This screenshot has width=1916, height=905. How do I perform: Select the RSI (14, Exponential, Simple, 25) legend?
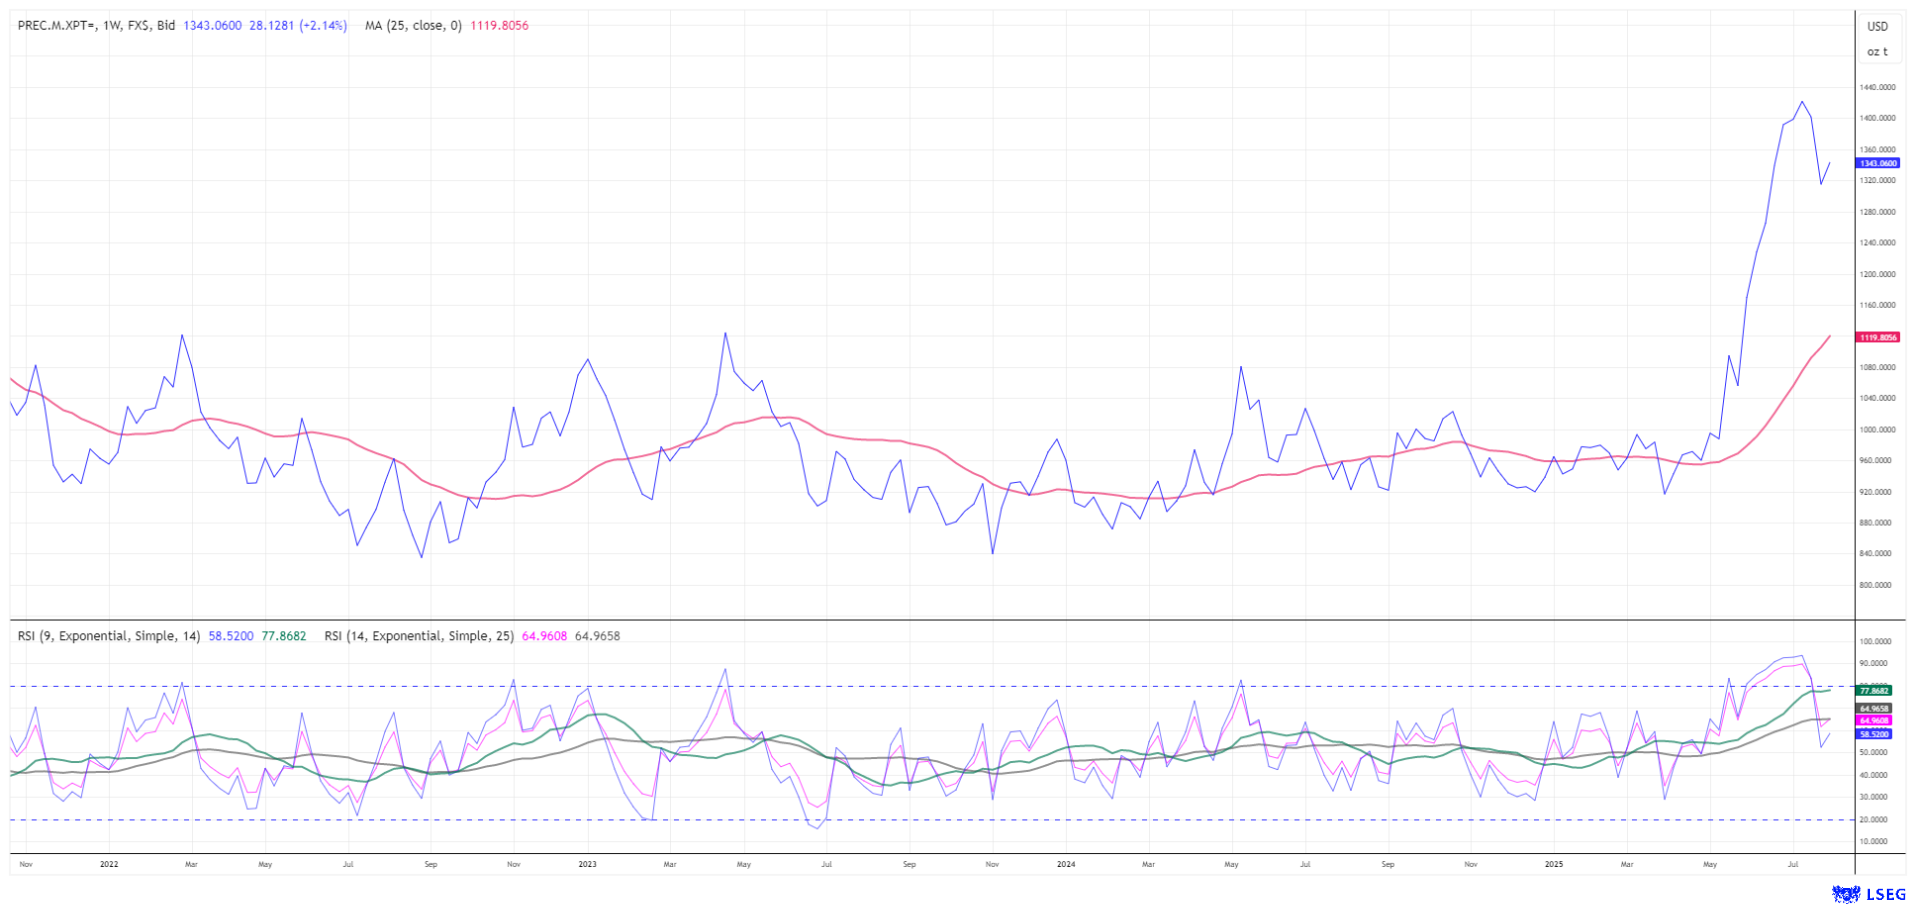pos(419,636)
